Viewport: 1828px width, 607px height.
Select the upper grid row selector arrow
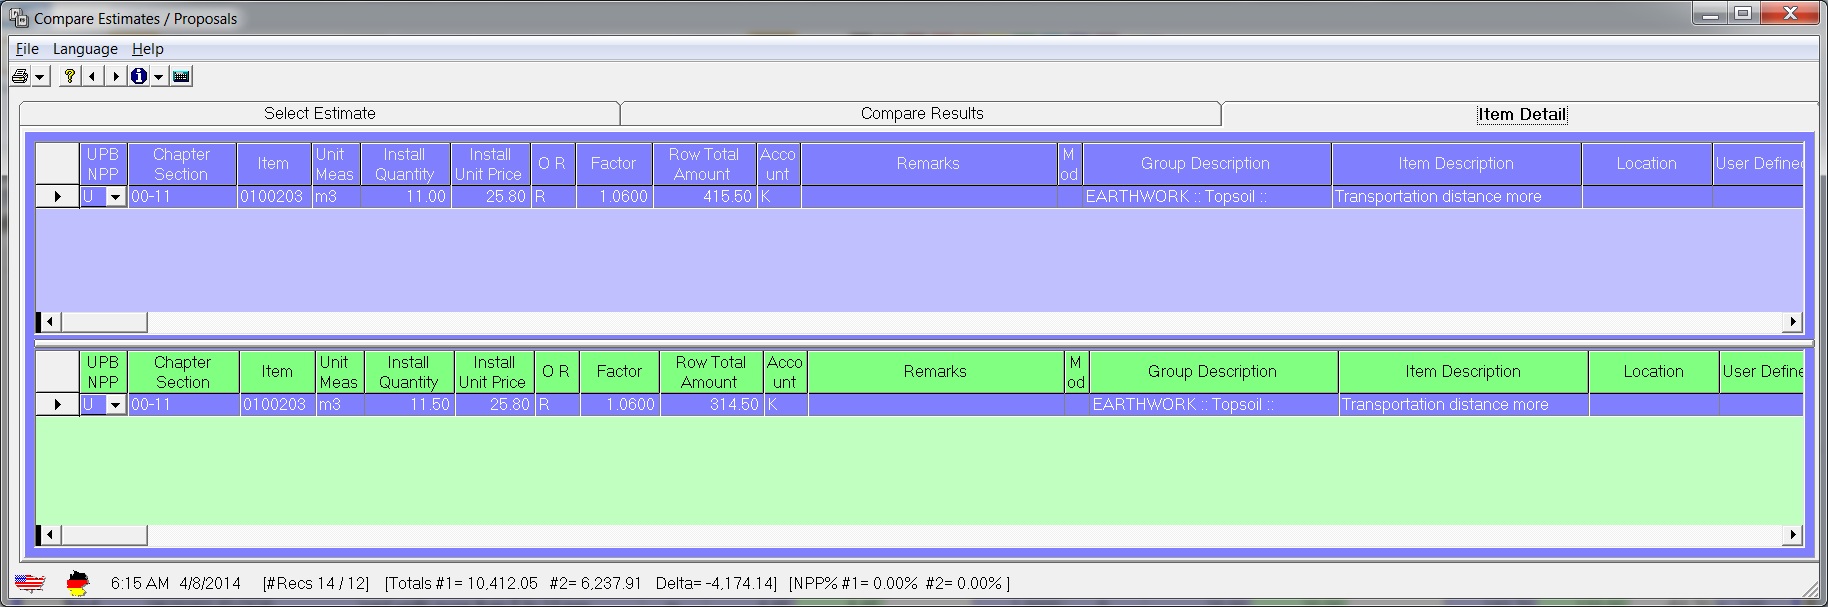pos(57,197)
